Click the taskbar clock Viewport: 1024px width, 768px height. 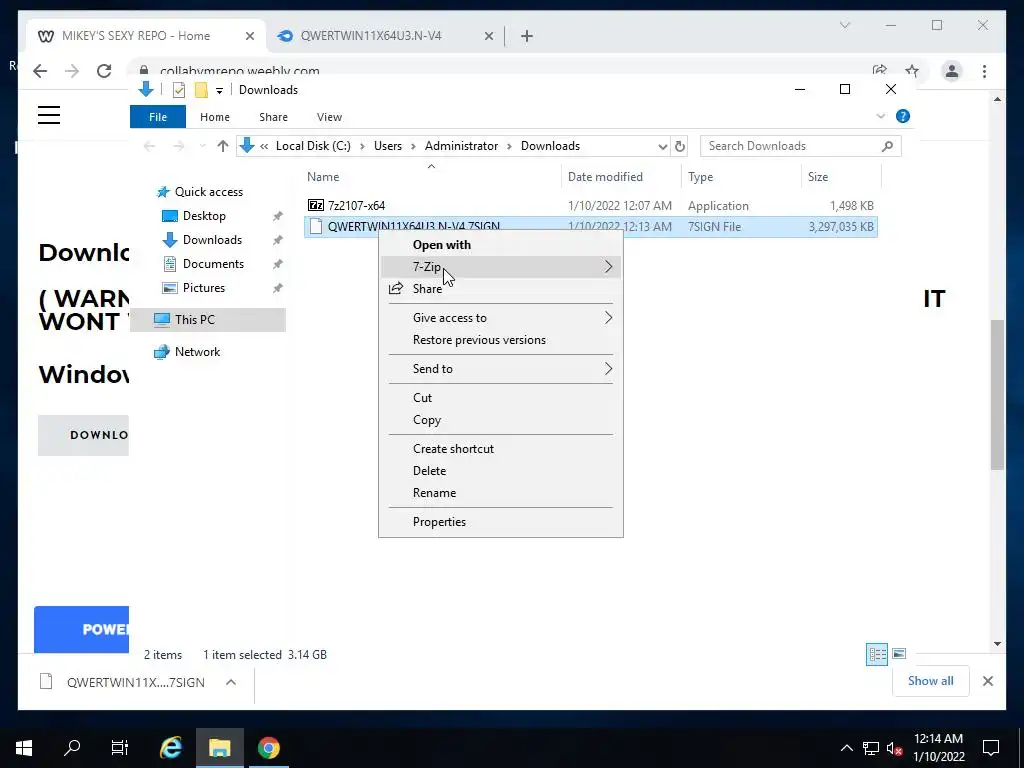(x=938, y=748)
